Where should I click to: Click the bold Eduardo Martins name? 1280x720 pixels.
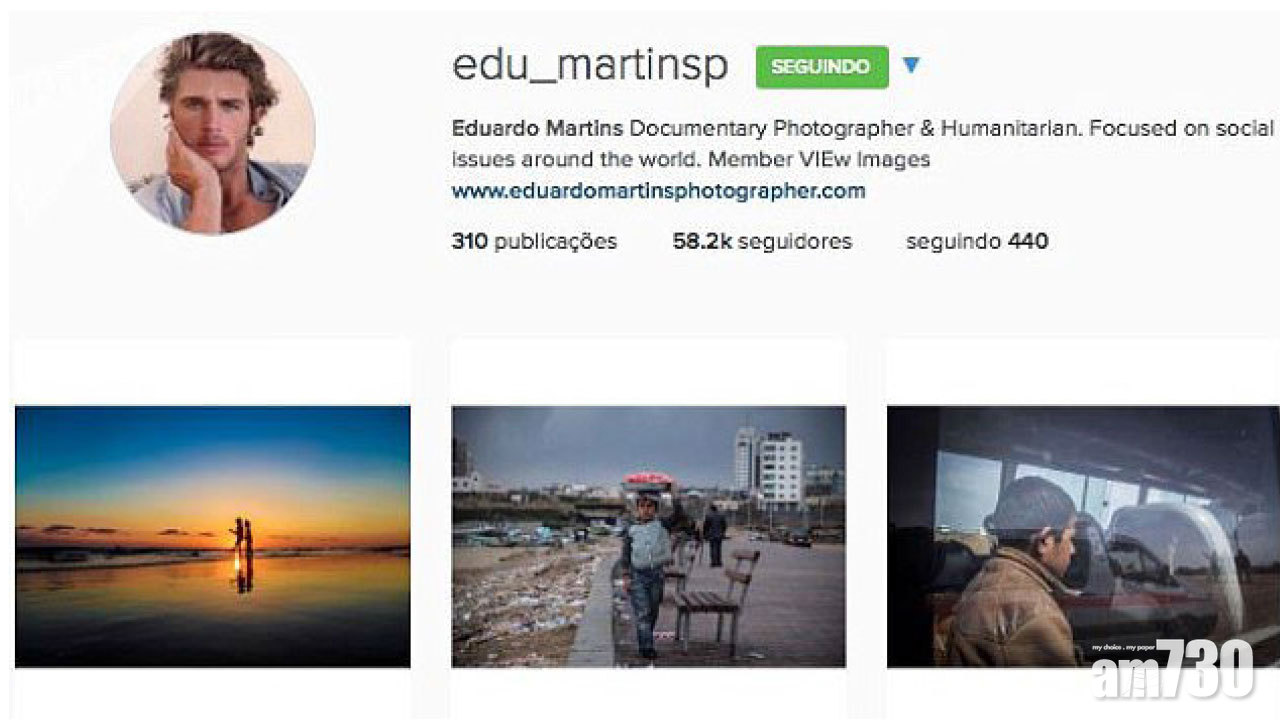pyautogui.click(x=538, y=128)
